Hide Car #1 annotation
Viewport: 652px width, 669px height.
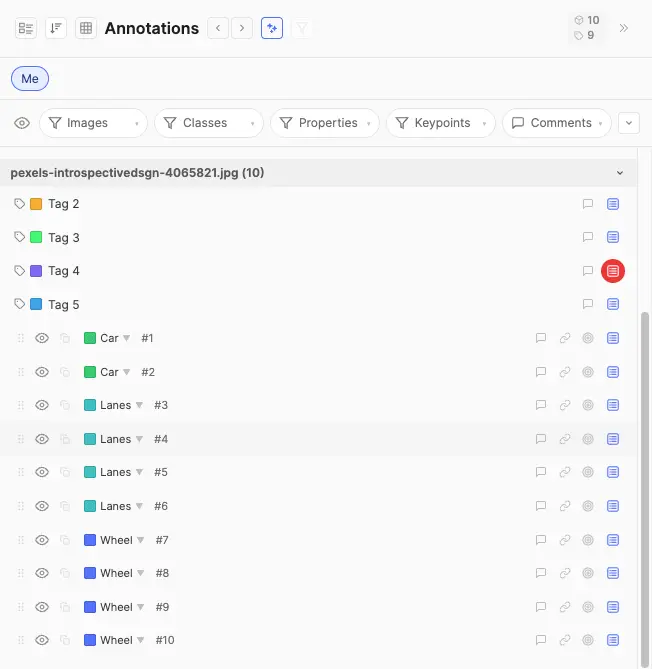(42, 338)
